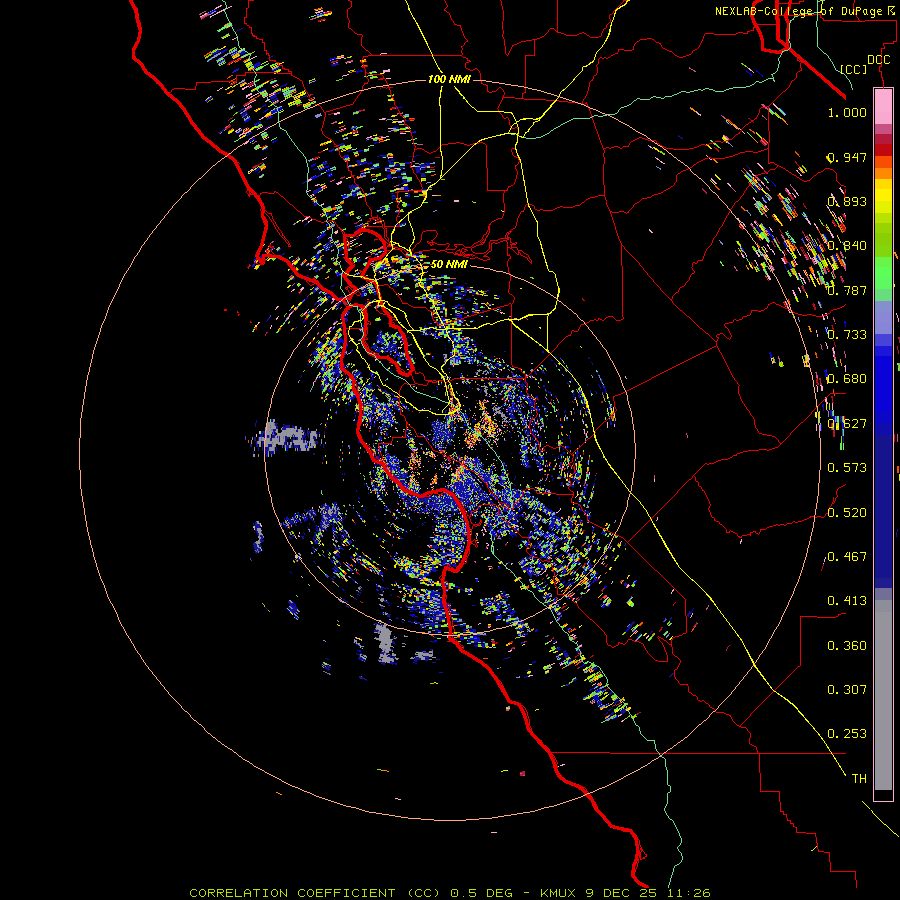Click the KMUX 9 DEC 25 11:26 timestamp
This screenshot has height=900, width=900.
[625, 893]
